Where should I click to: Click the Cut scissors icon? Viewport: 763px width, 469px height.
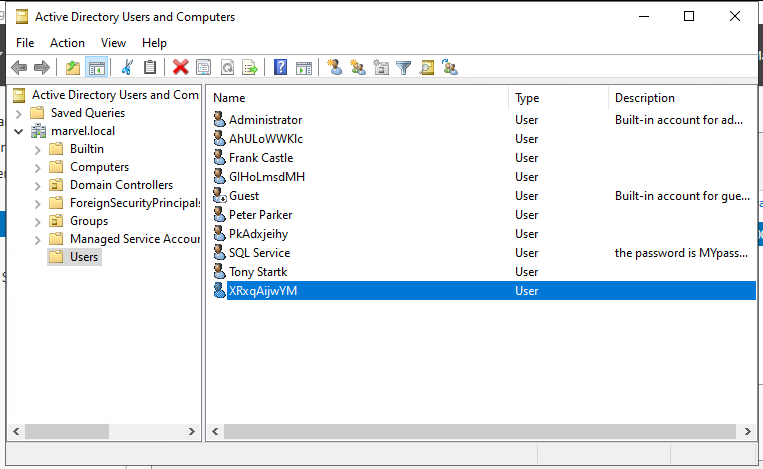pyautogui.click(x=127, y=67)
